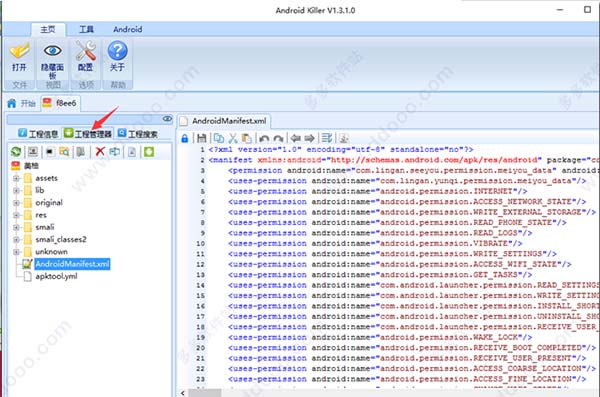Open the Android ribbon tab
The width and height of the screenshot is (600, 397).
coord(128,29)
